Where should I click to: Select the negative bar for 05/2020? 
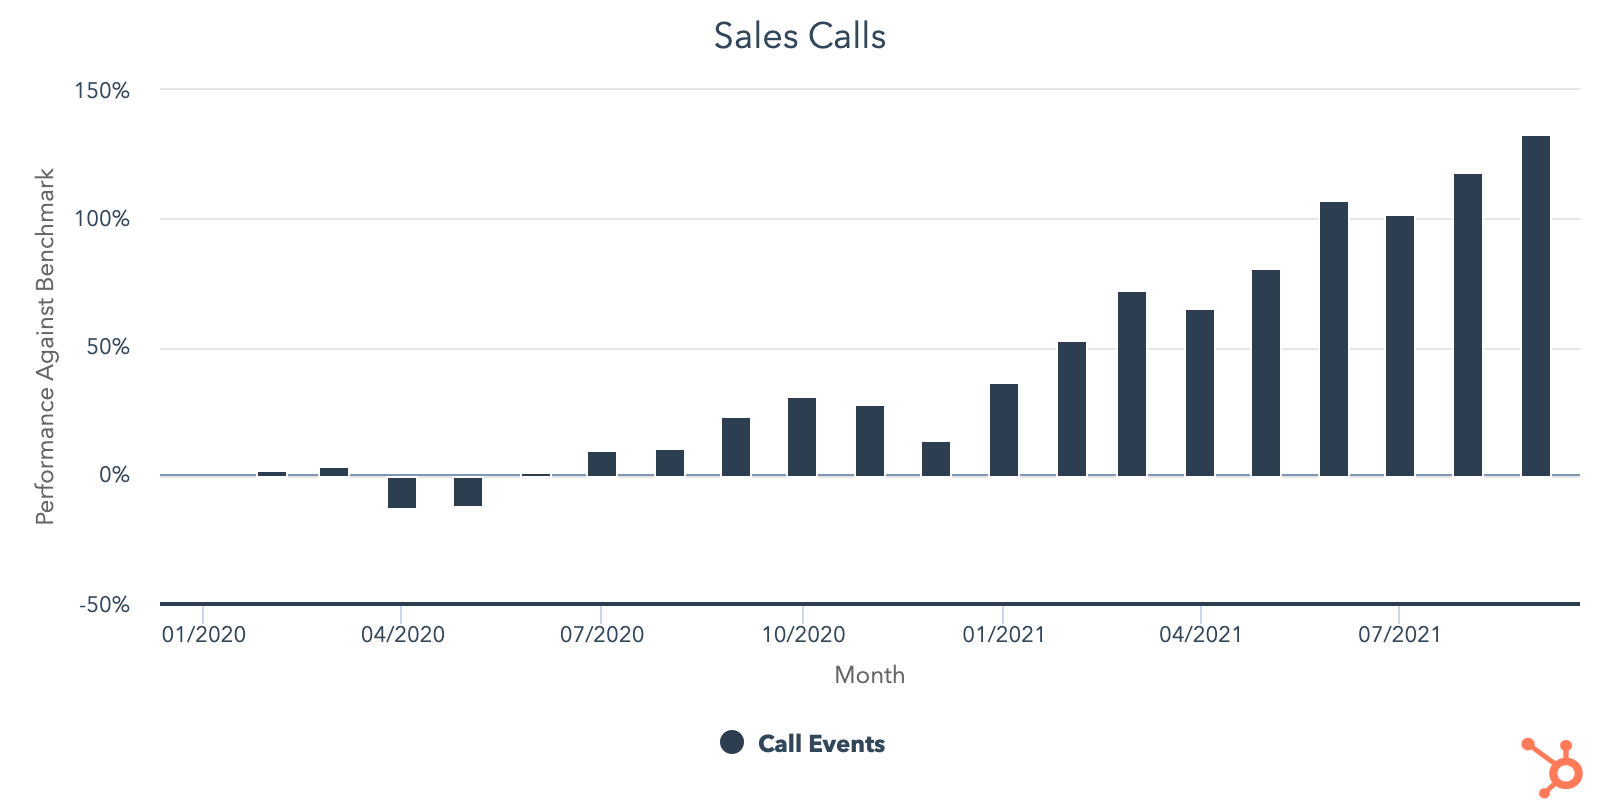coord(468,491)
